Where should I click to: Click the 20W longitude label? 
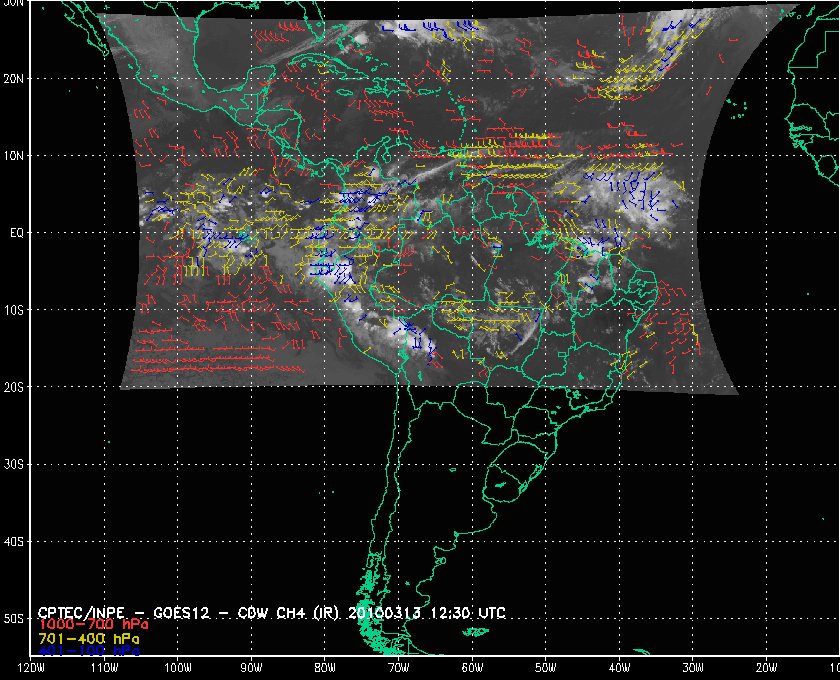[767, 667]
